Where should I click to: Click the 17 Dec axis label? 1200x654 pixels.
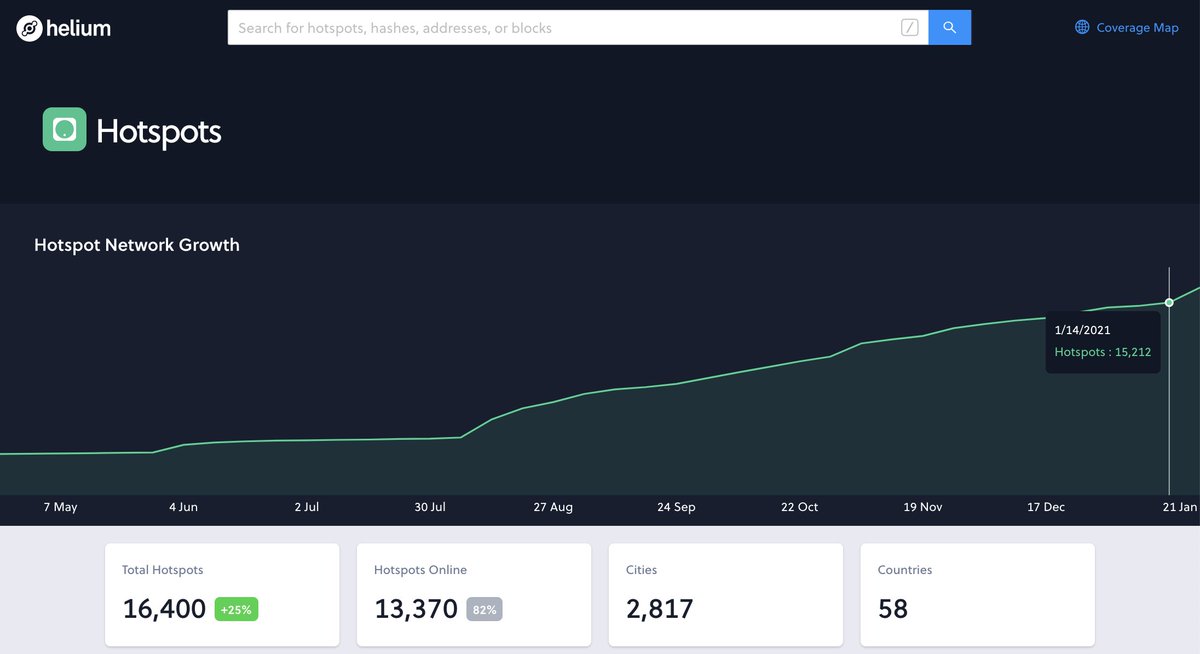click(x=1046, y=507)
